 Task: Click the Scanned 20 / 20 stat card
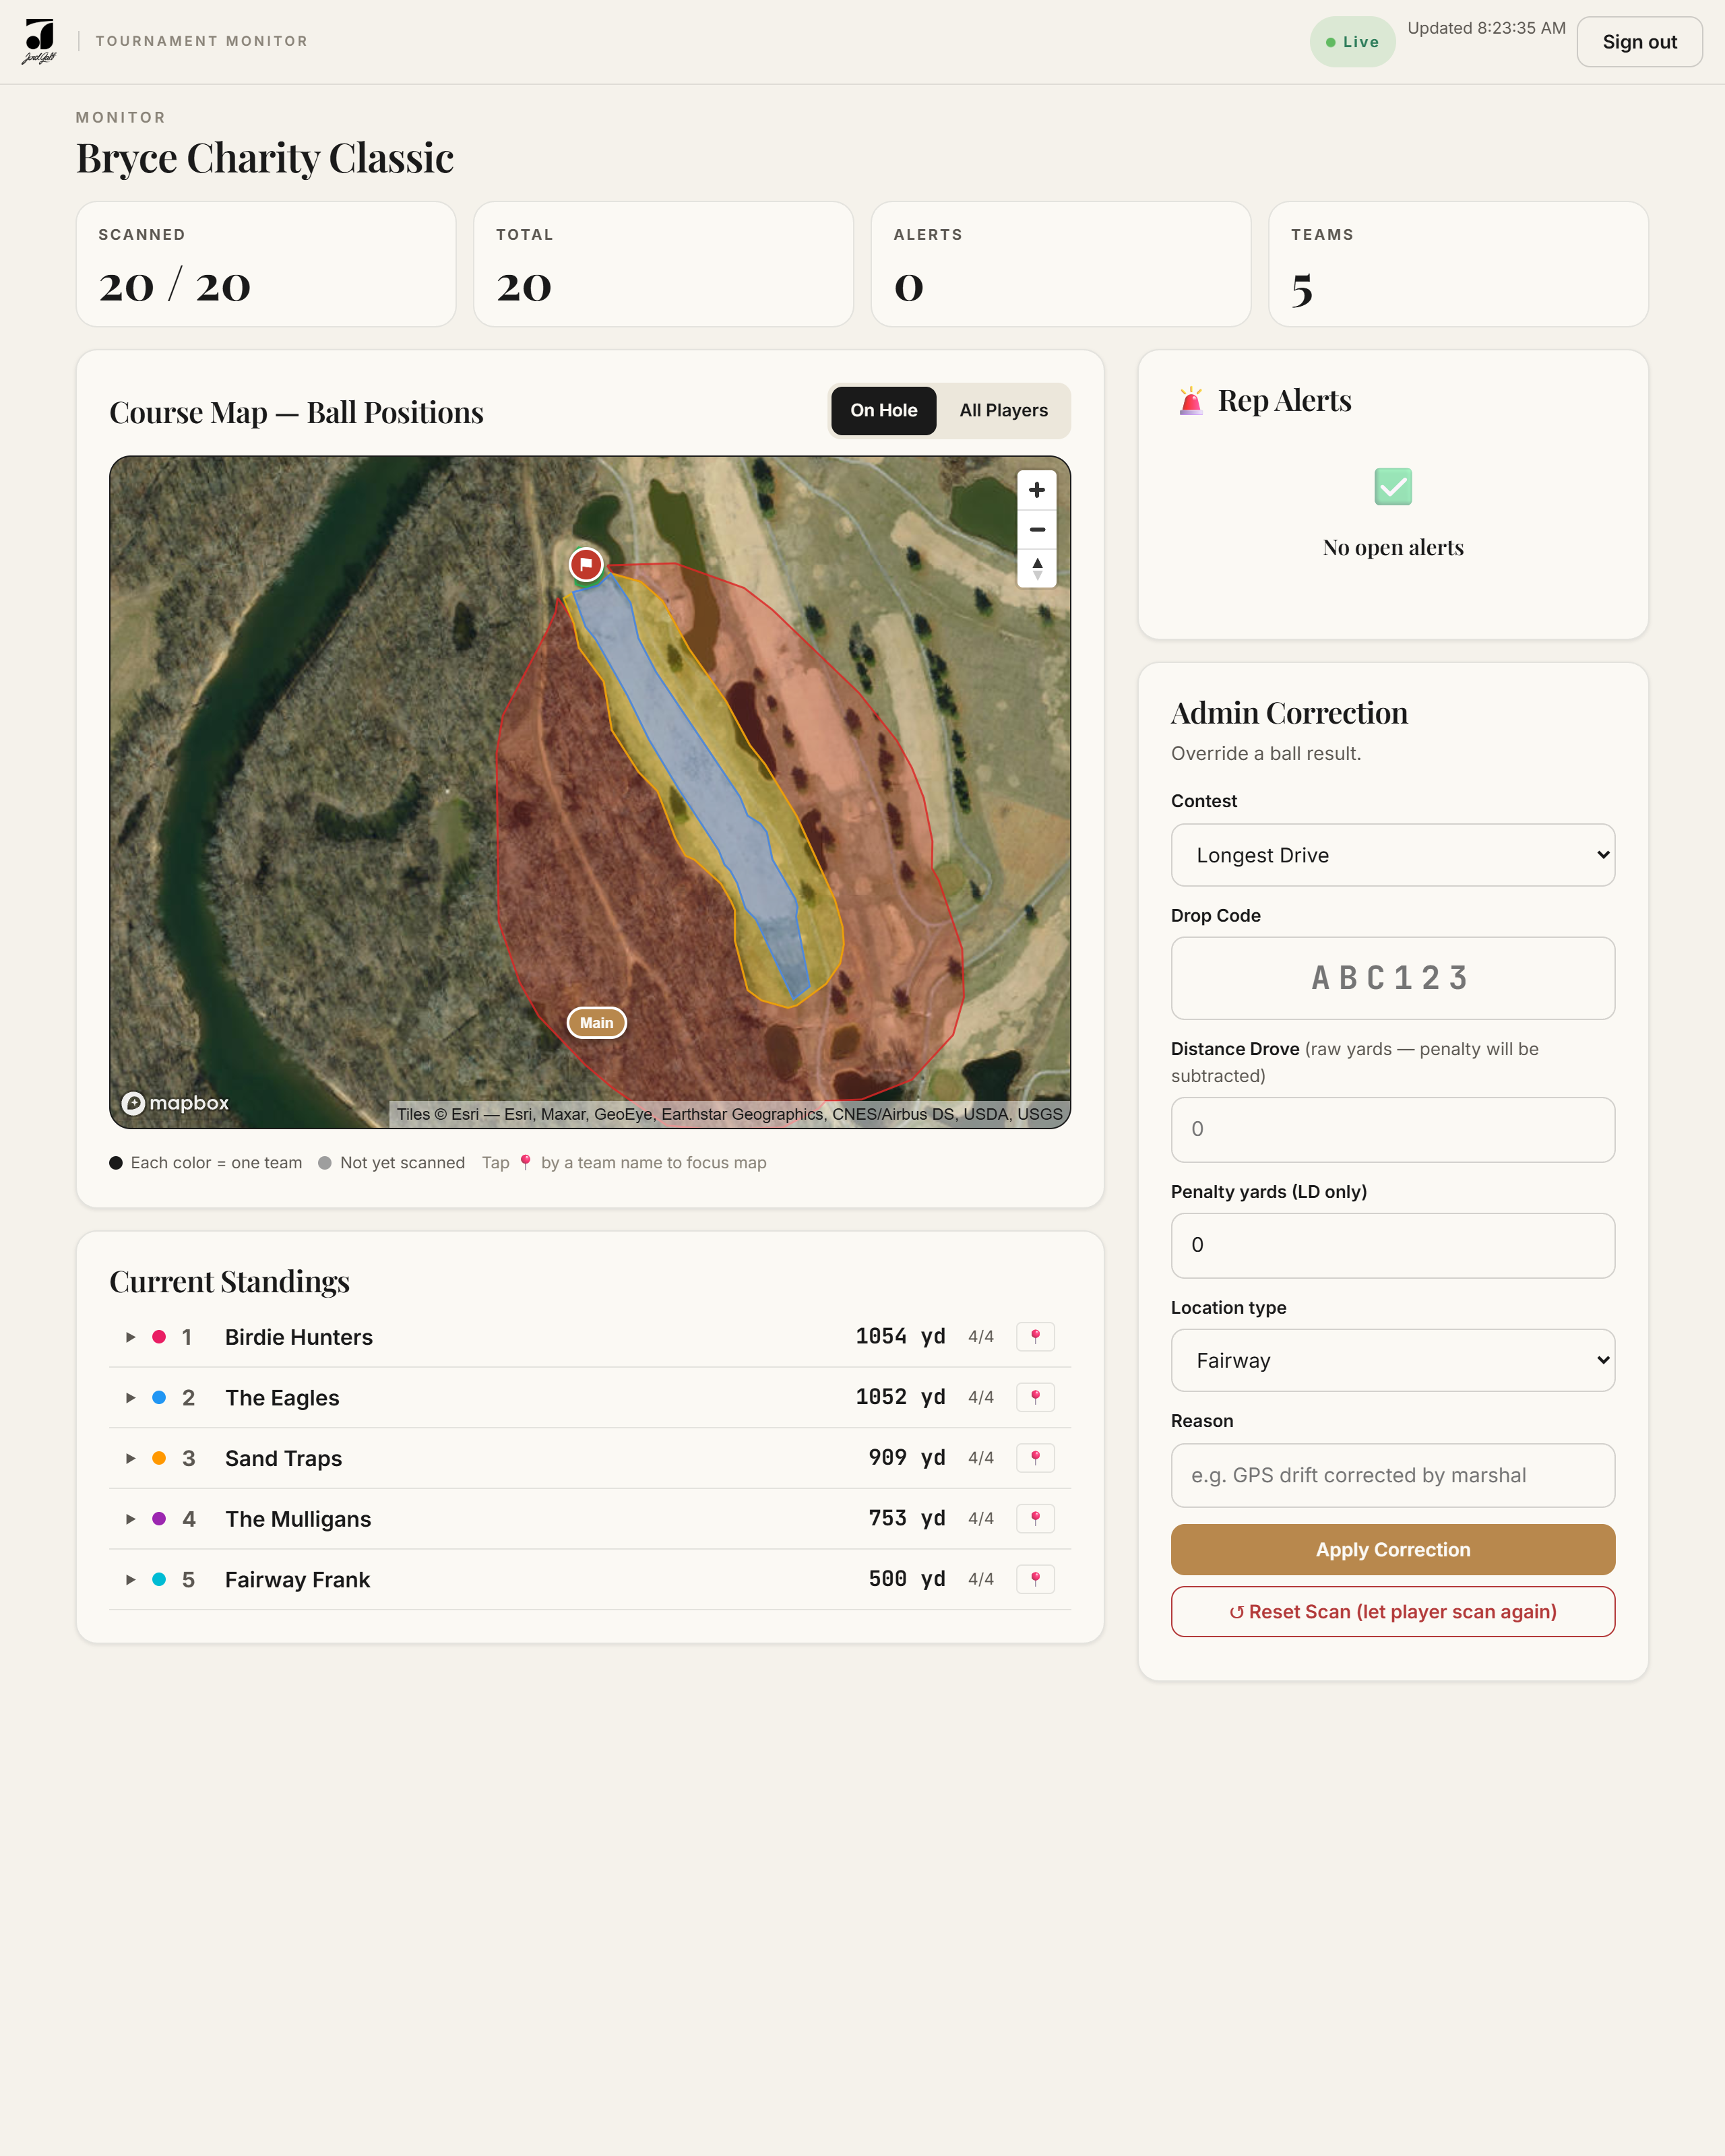pos(266,264)
